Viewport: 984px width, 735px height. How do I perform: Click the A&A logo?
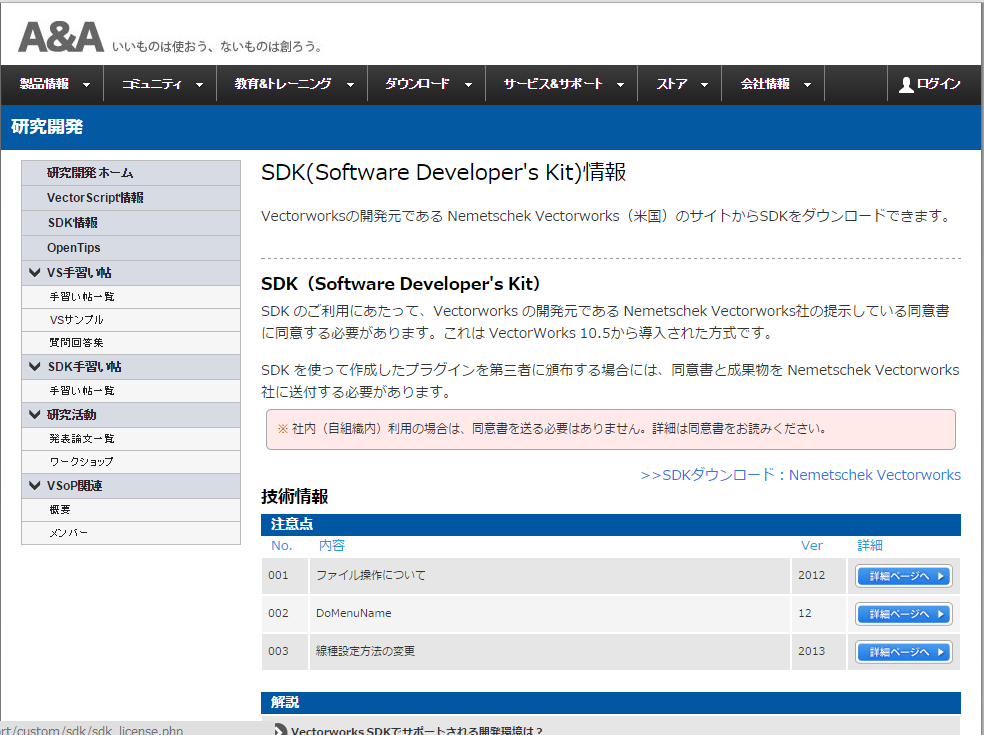click(61, 37)
